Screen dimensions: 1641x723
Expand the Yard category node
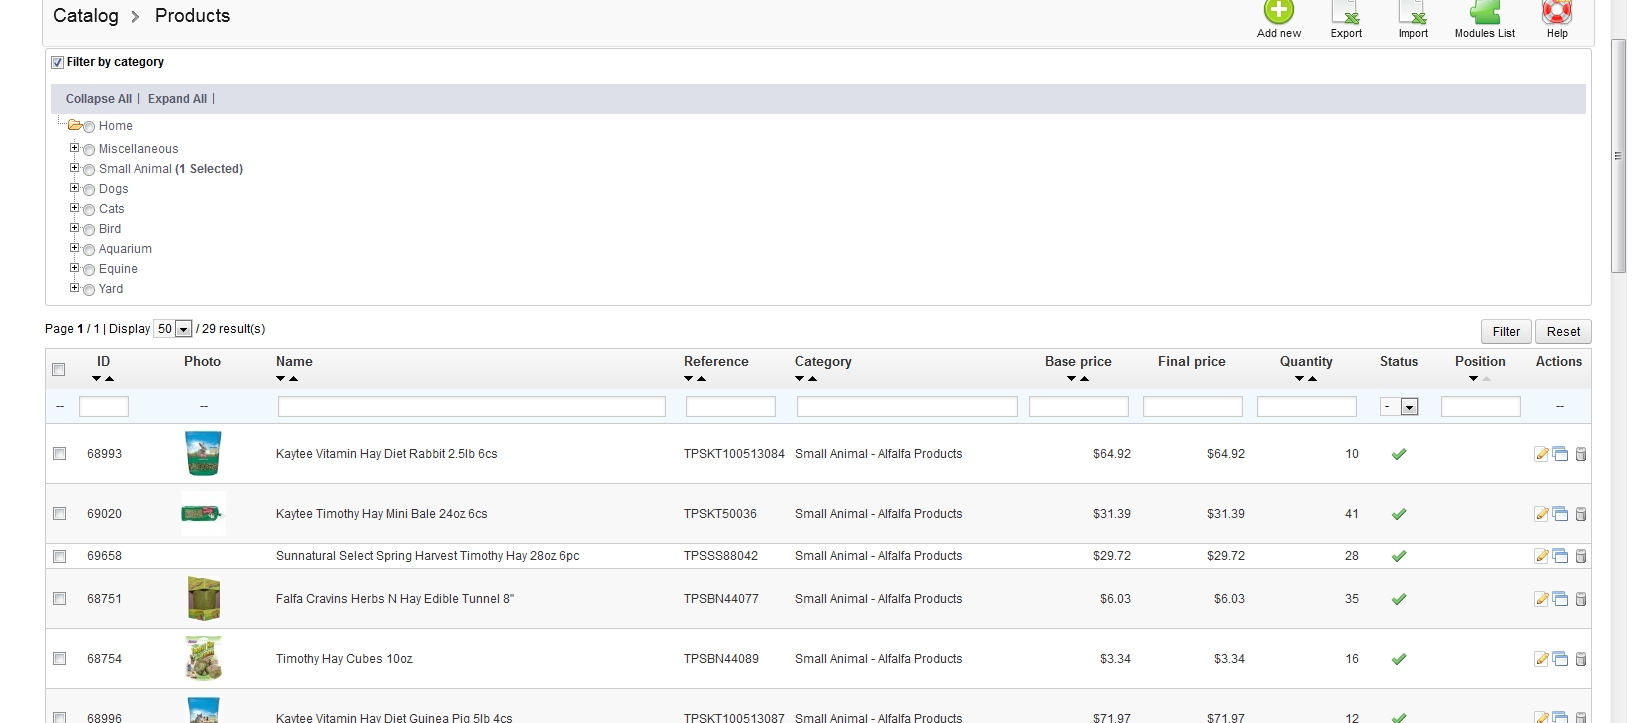coord(74,288)
